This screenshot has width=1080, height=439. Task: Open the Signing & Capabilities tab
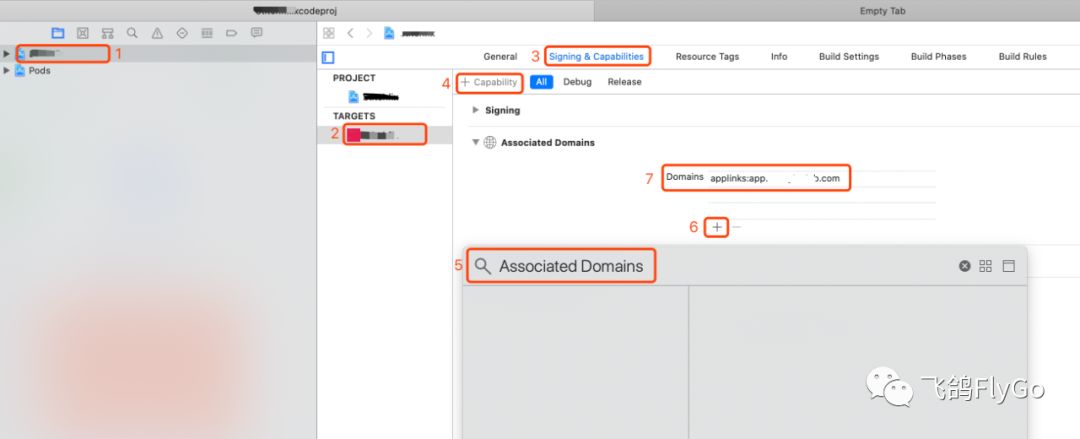[x=596, y=57]
